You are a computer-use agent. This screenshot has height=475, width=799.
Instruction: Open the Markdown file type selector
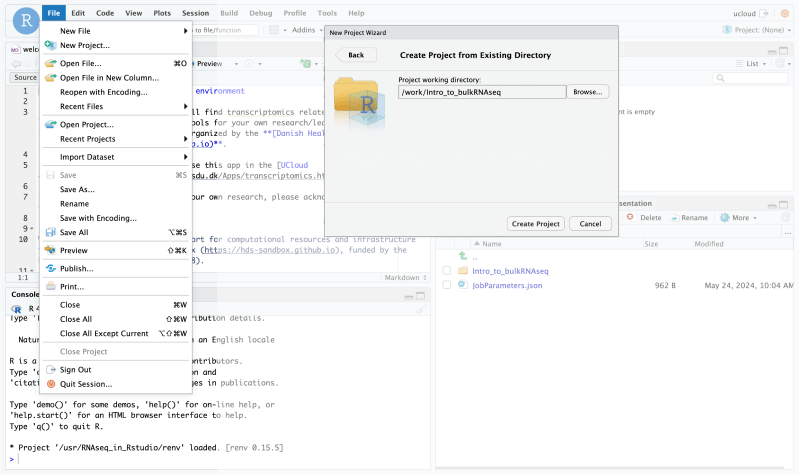tap(406, 278)
